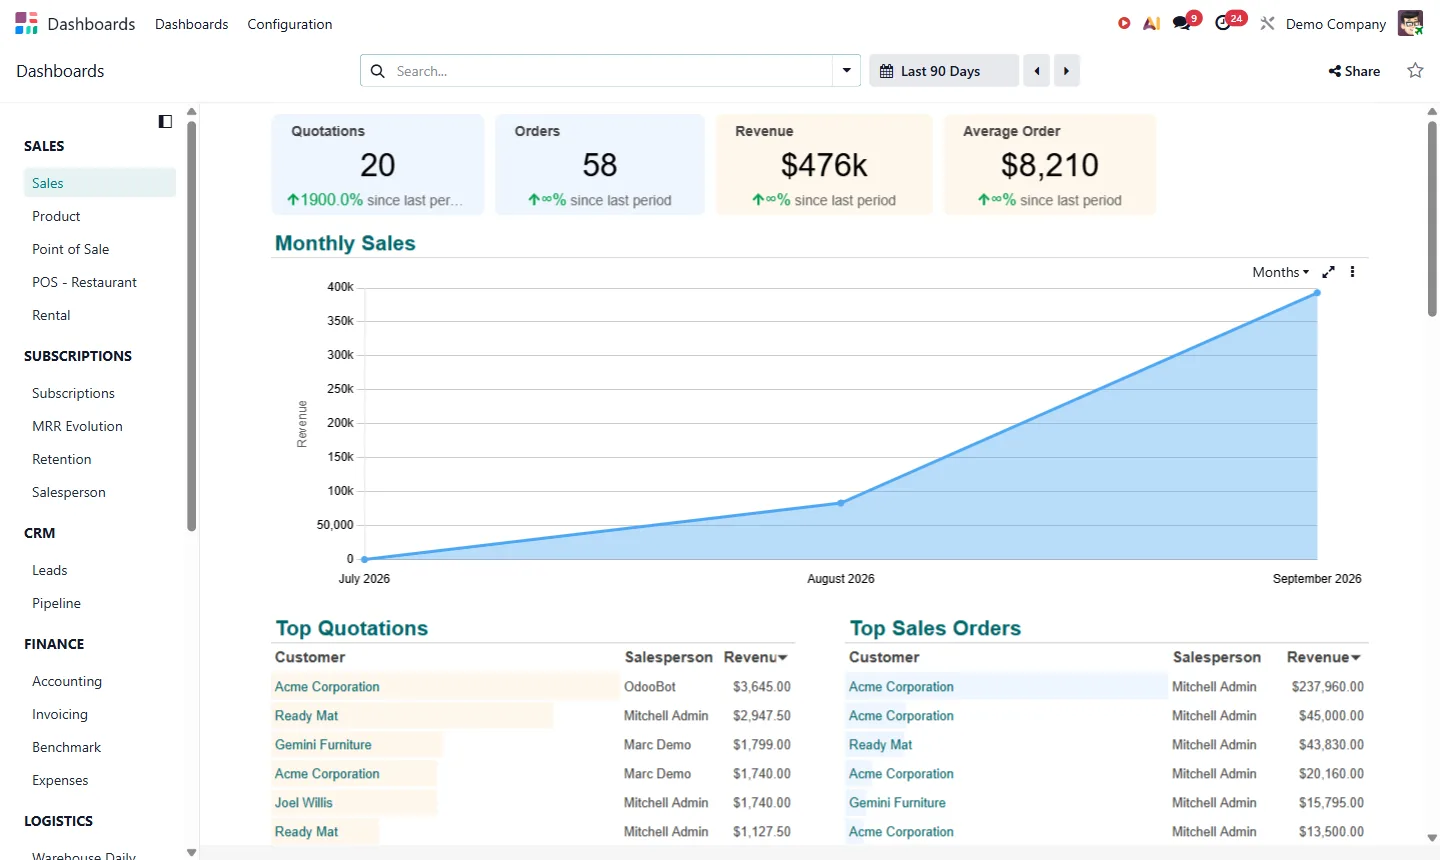
Task: Open the user avatar menu
Action: pos(1410,23)
